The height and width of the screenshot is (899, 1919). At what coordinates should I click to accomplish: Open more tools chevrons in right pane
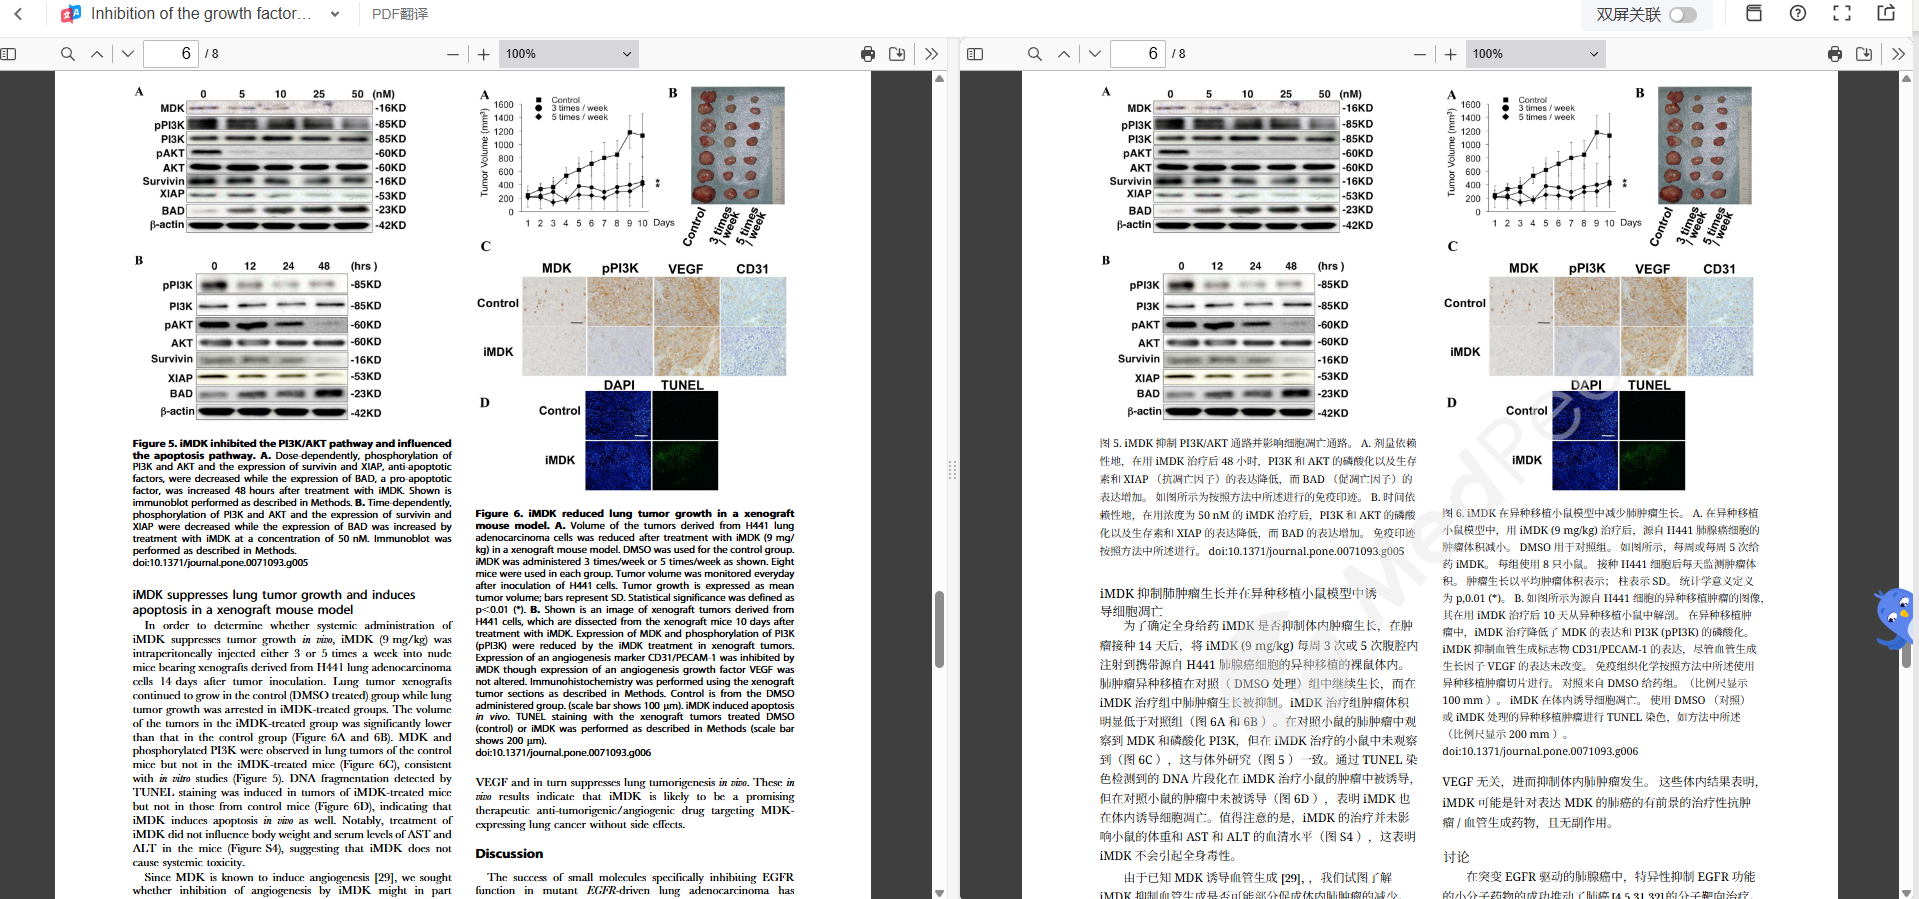click(x=1899, y=54)
